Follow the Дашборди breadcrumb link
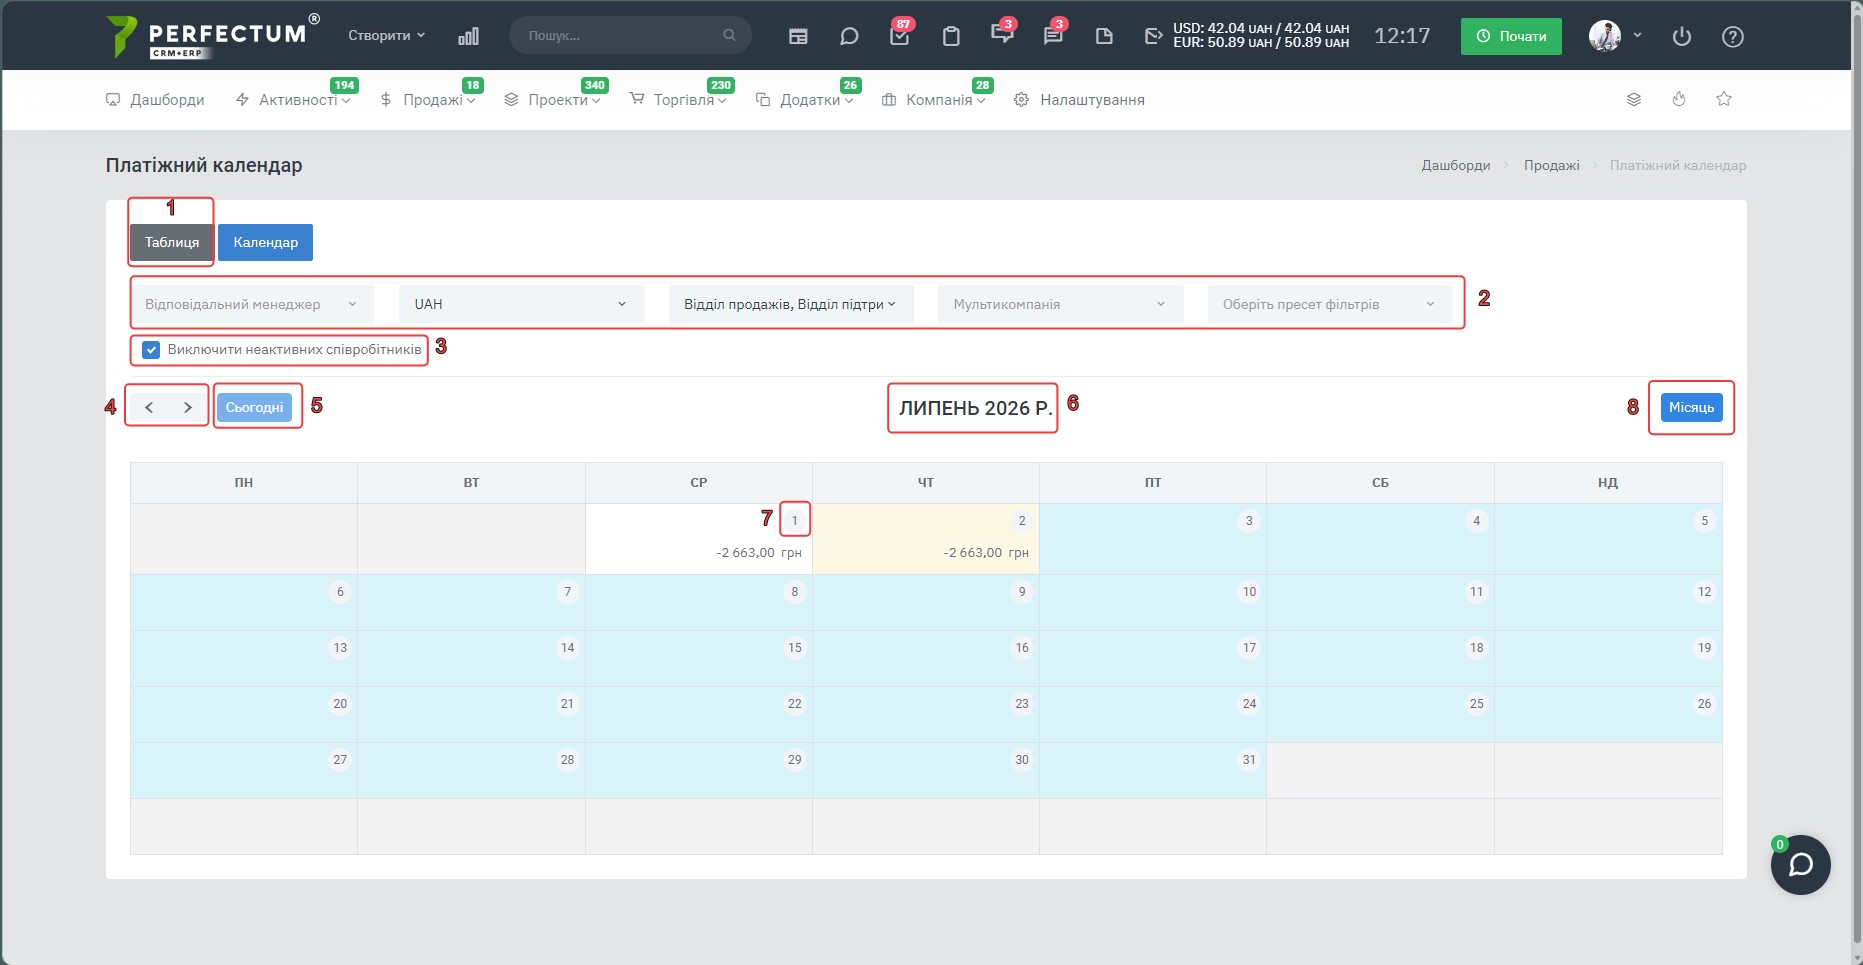Screen dimensions: 1863x965 [1456, 165]
